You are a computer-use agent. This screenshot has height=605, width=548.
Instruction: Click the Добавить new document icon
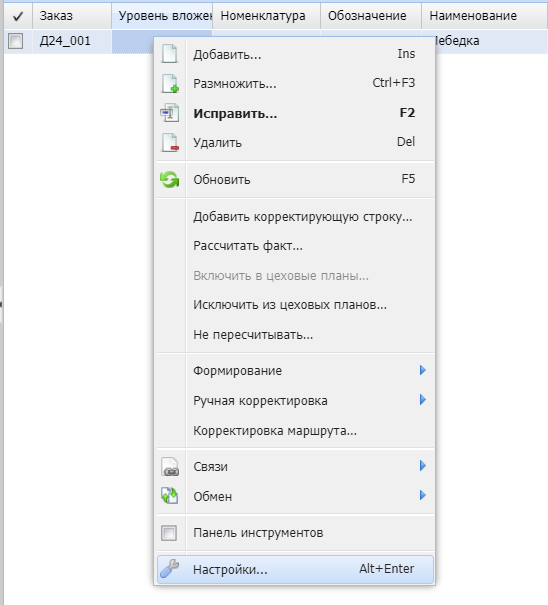tap(169, 54)
